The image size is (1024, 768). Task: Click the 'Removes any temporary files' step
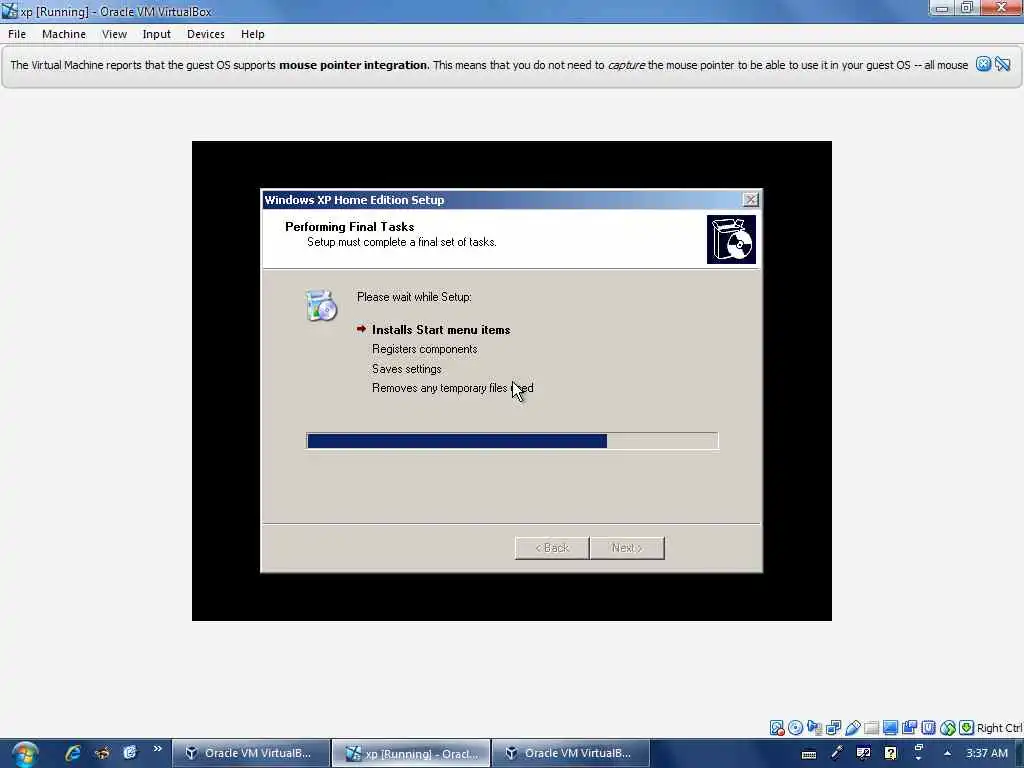point(453,388)
